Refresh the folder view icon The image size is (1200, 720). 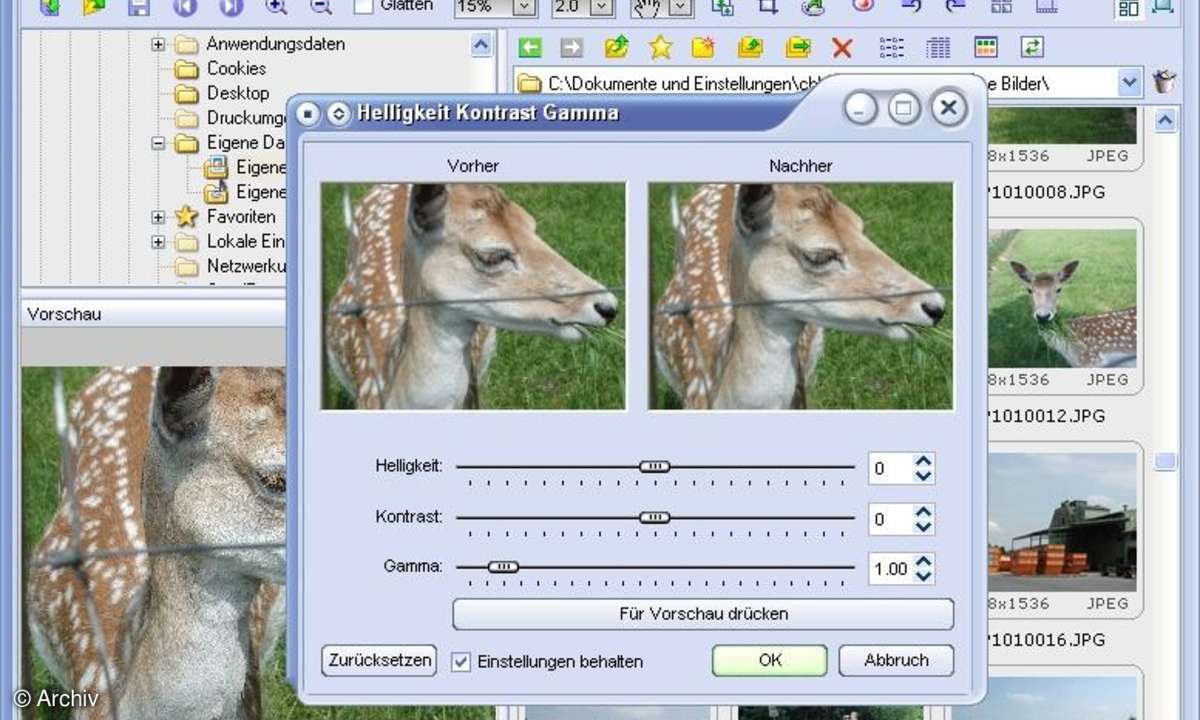(x=1032, y=47)
